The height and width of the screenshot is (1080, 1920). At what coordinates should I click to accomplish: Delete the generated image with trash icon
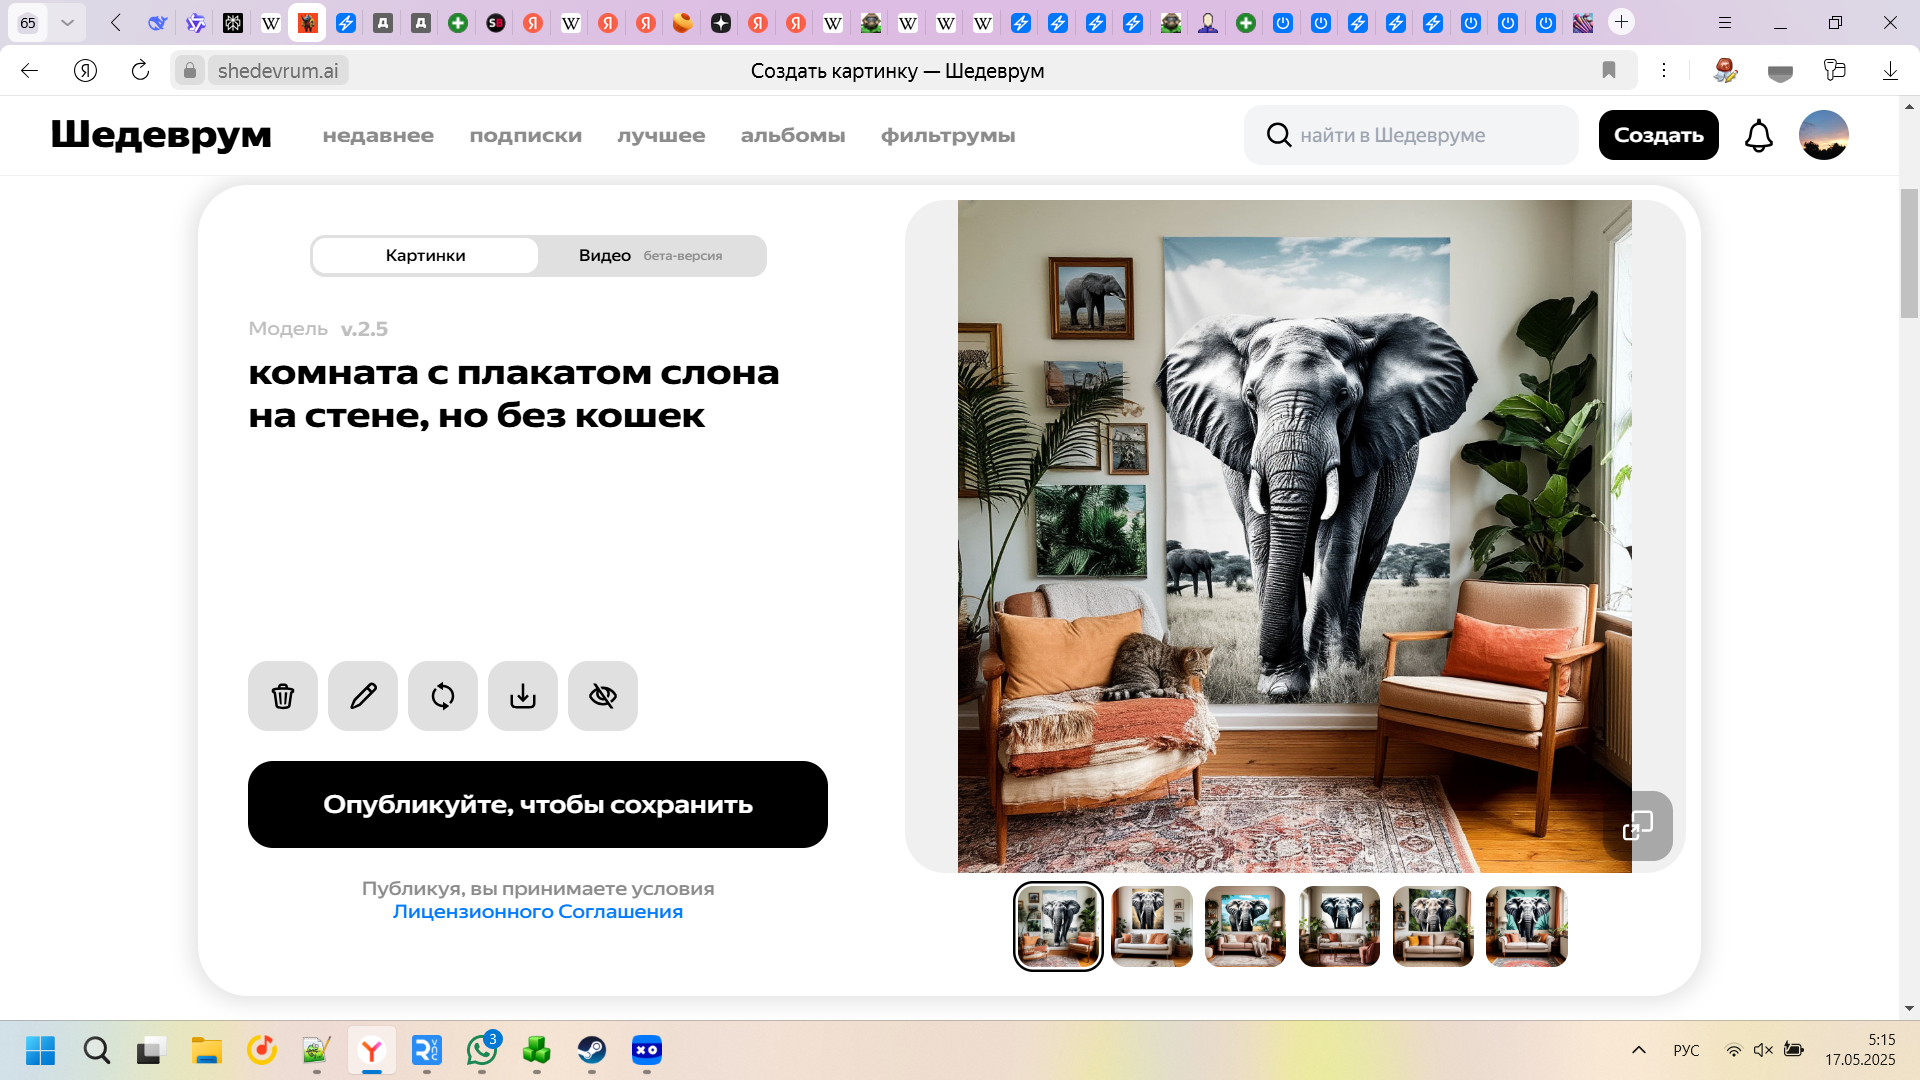click(283, 696)
